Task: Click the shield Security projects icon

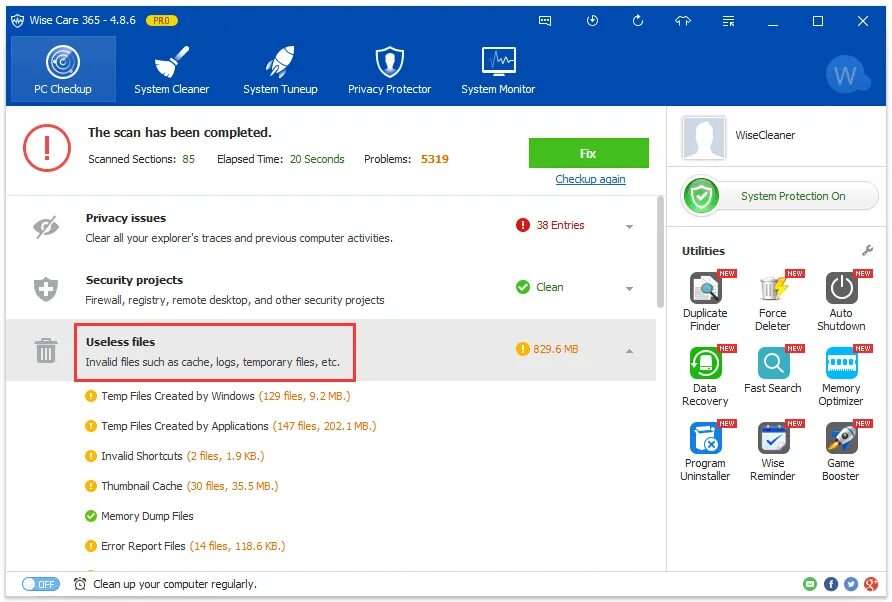Action: point(46,289)
